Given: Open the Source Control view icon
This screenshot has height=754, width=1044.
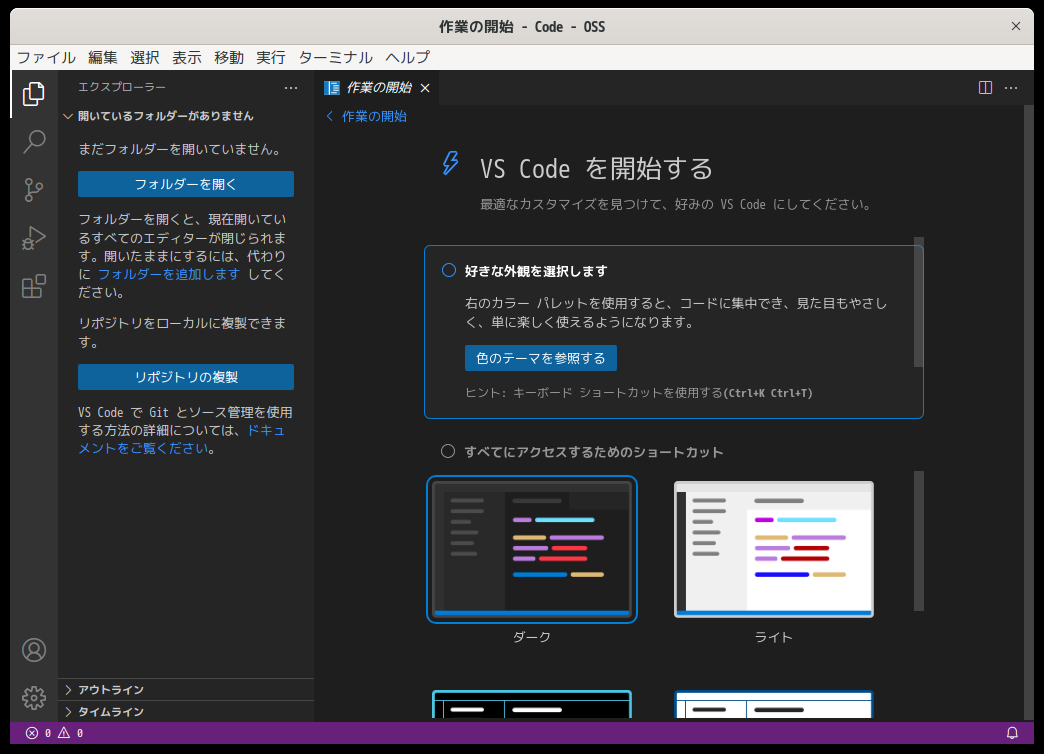Looking at the screenshot, I should 34,190.
